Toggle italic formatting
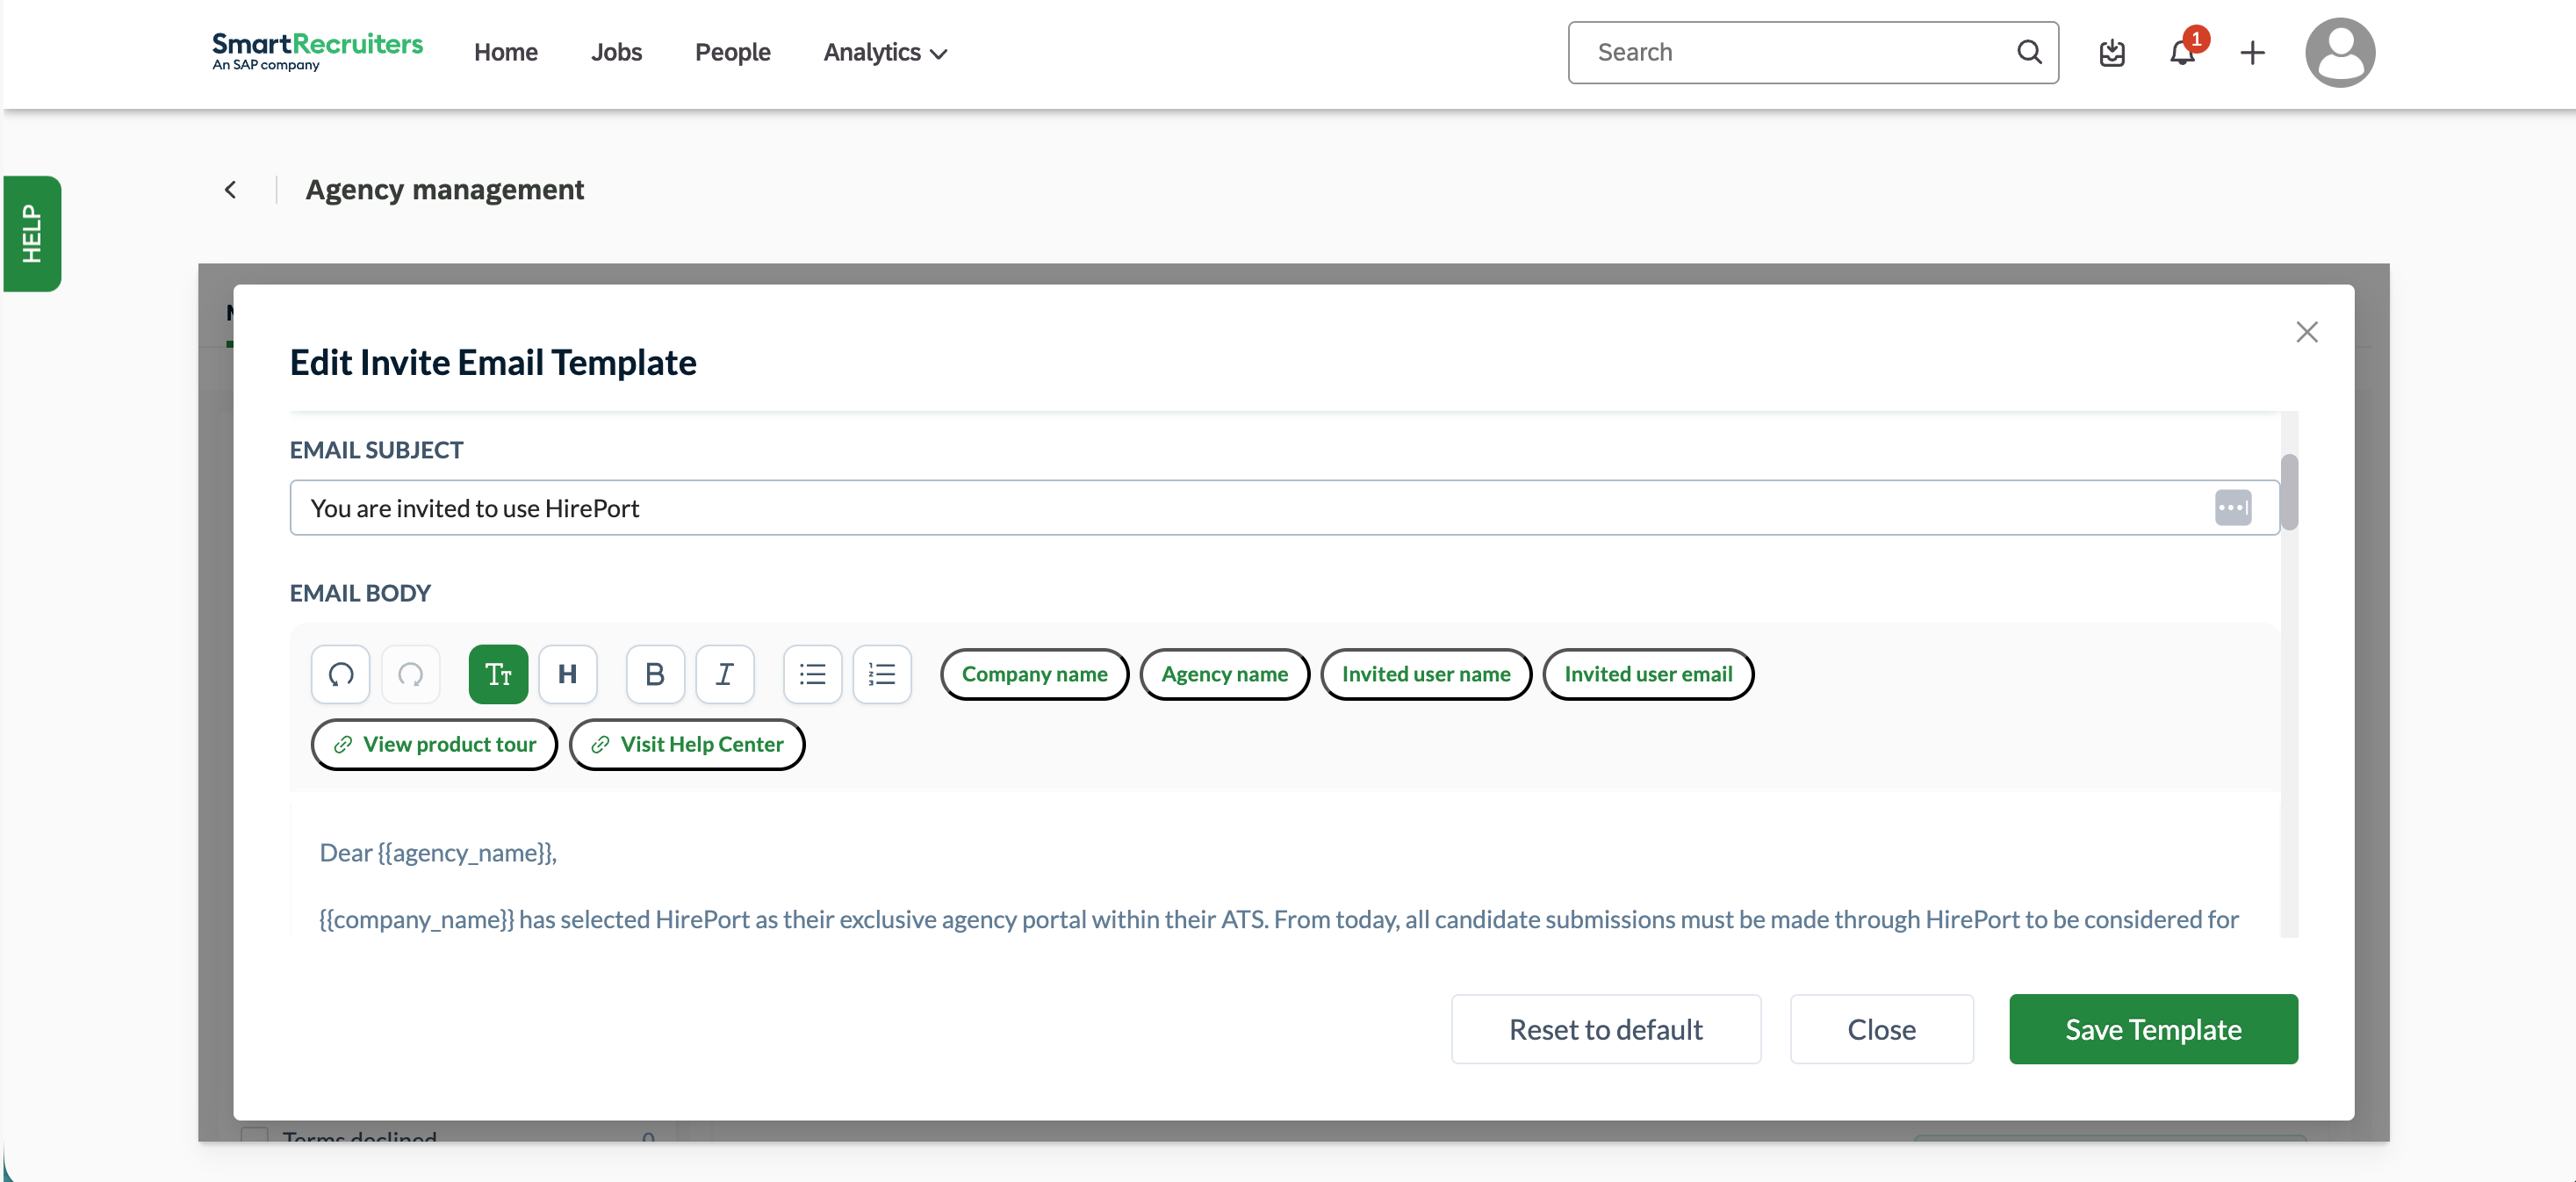The width and height of the screenshot is (2576, 1182). (x=725, y=674)
